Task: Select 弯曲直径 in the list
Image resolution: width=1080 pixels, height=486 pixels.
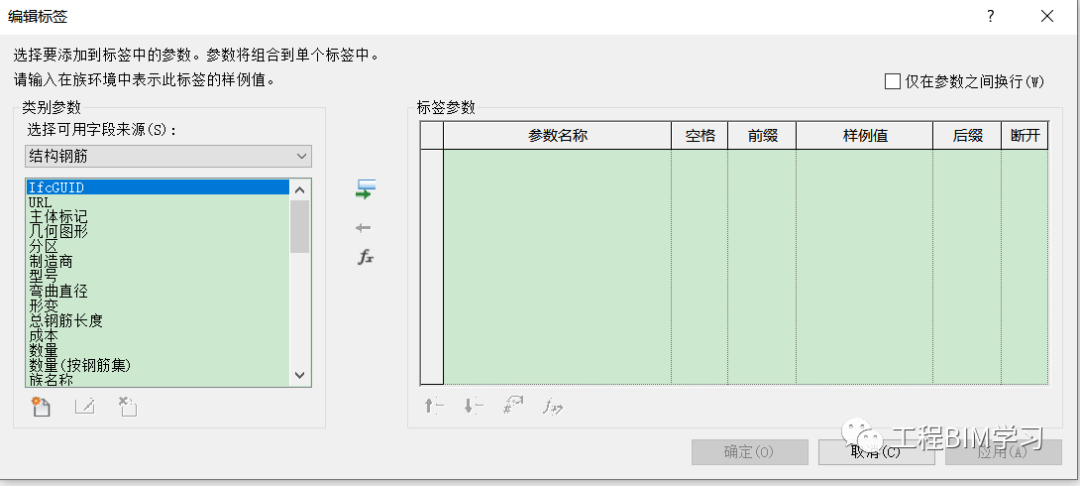Action: click(158, 291)
